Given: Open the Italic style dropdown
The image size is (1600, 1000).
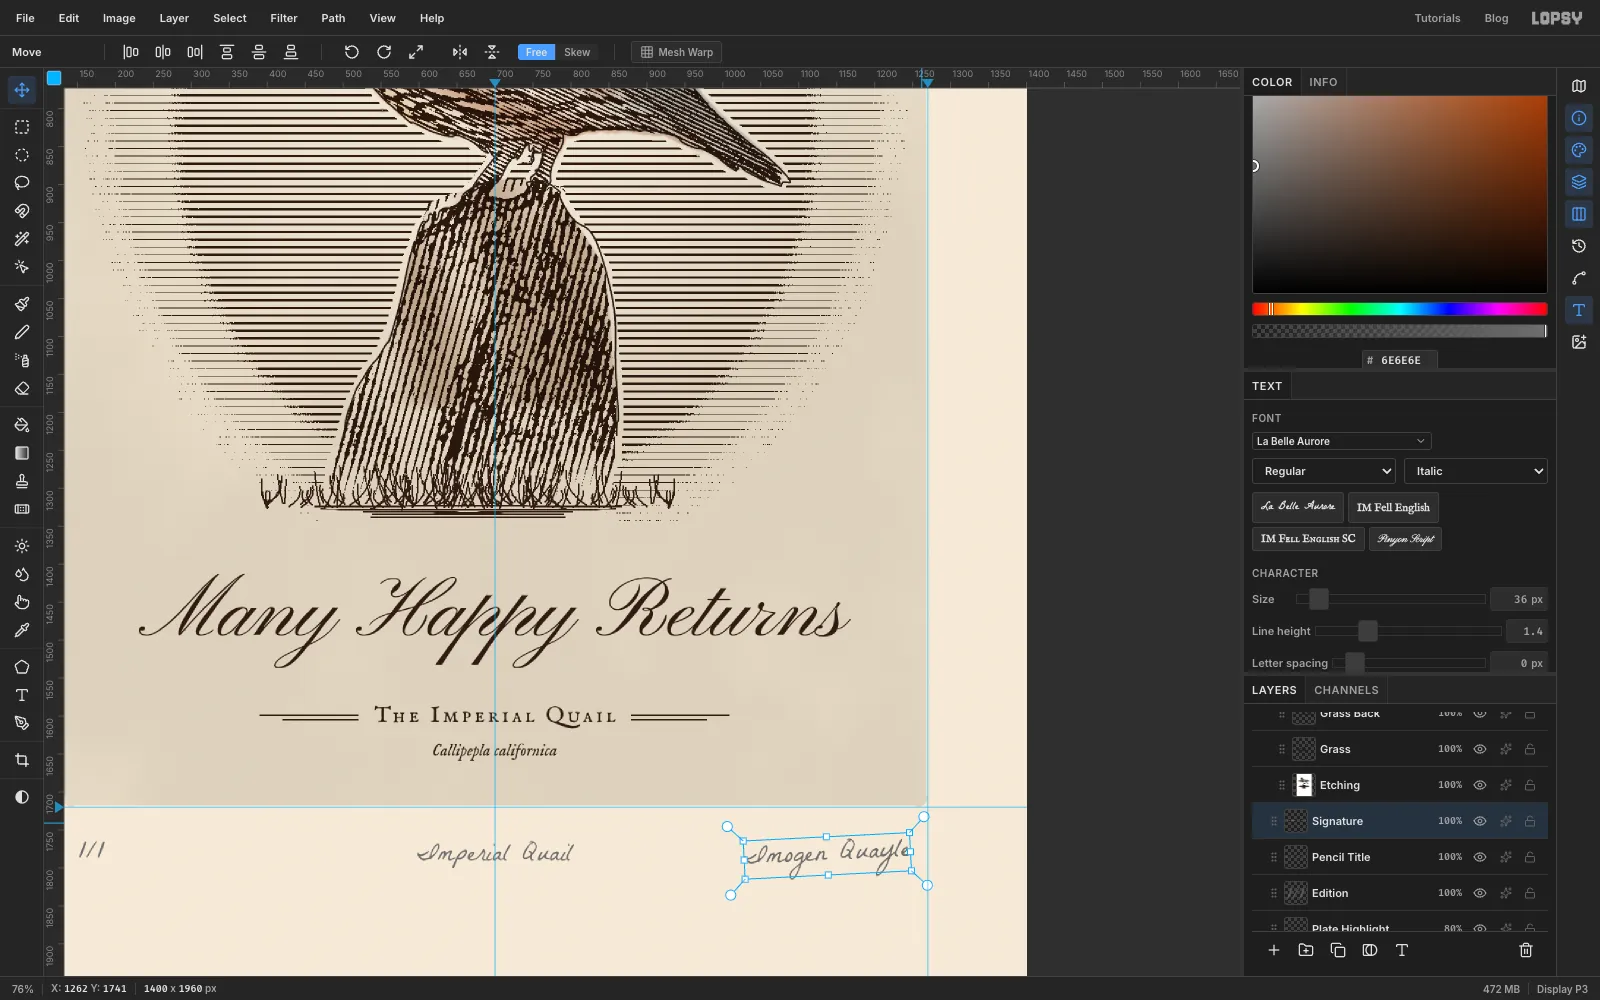Looking at the screenshot, I should coord(1476,471).
